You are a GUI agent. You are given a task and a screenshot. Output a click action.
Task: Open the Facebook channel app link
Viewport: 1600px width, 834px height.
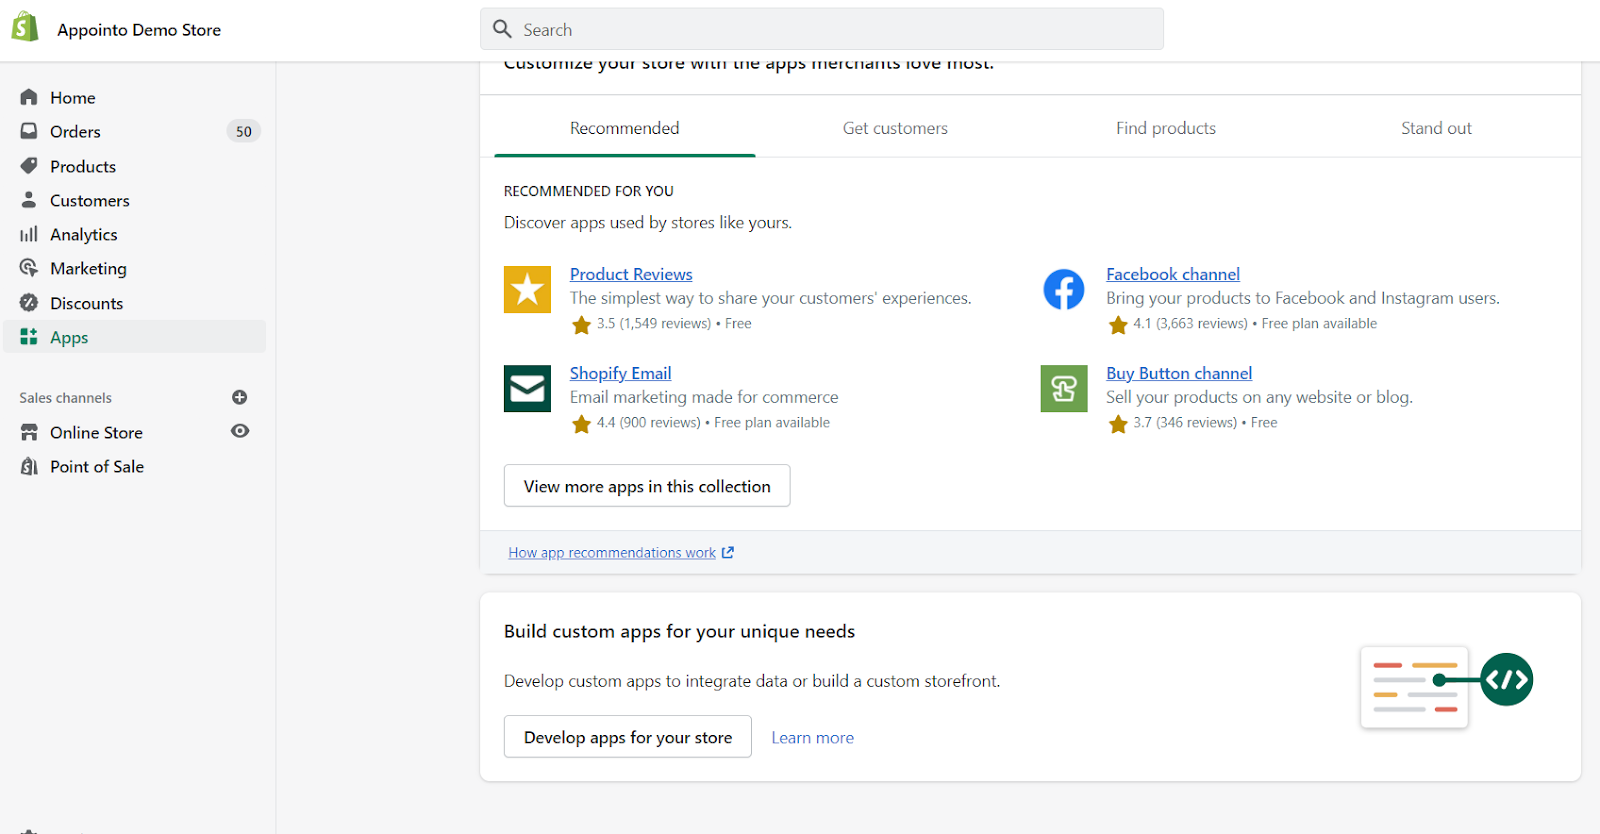click(x=1173, y=274)
